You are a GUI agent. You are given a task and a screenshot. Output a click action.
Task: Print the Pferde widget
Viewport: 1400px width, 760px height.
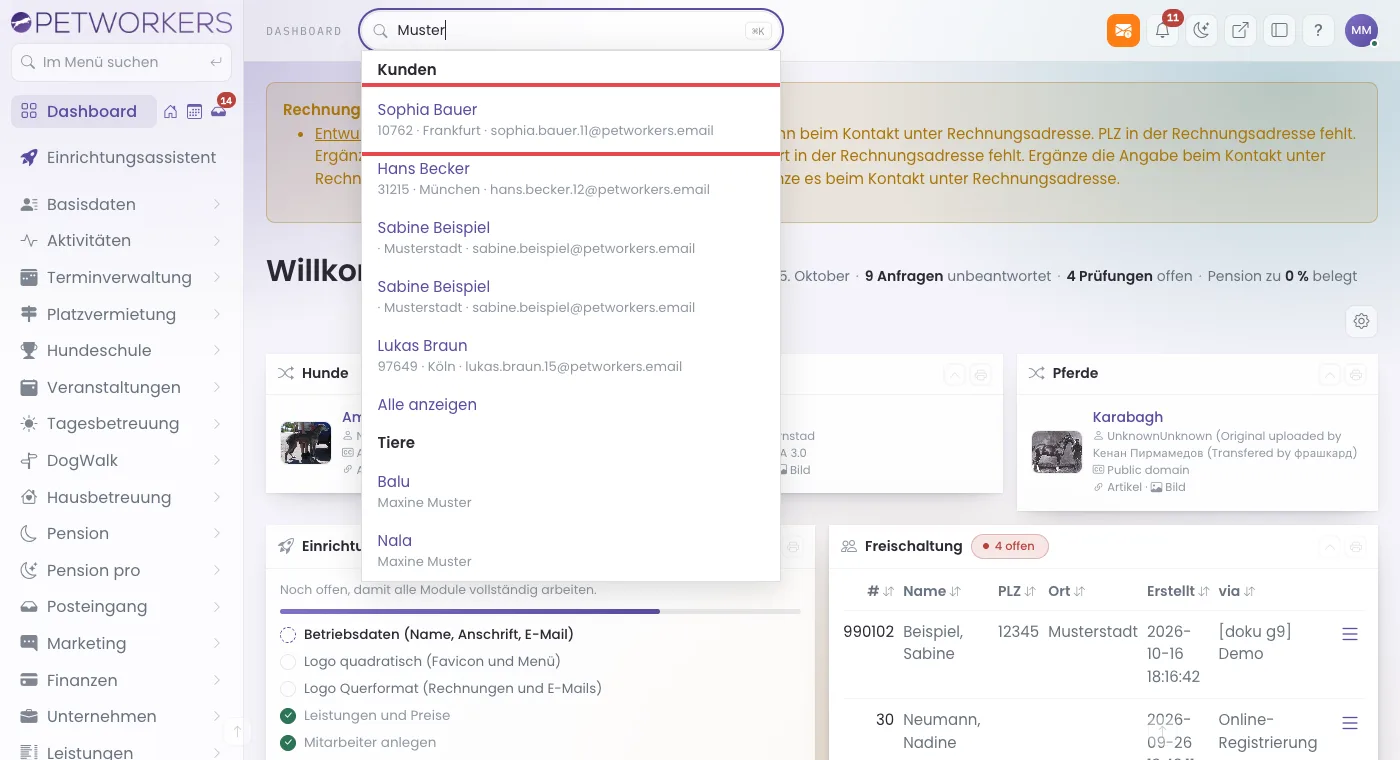click(x=1356, y=375)
